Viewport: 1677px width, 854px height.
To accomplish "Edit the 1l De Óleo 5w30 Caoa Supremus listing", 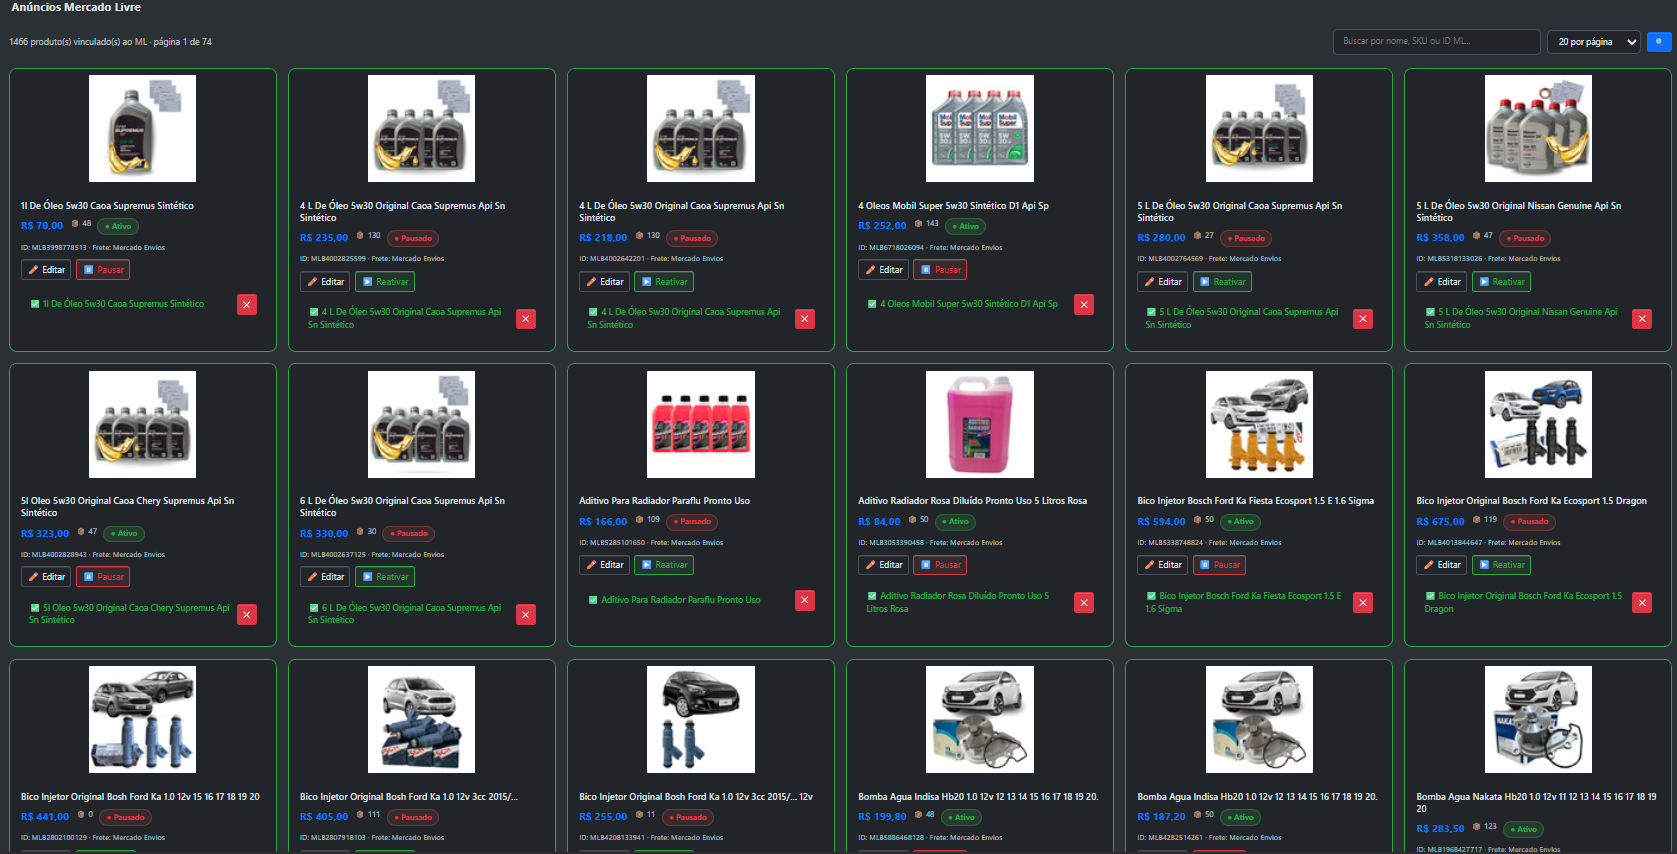I will pyautogui.click(x=46, y=270).
